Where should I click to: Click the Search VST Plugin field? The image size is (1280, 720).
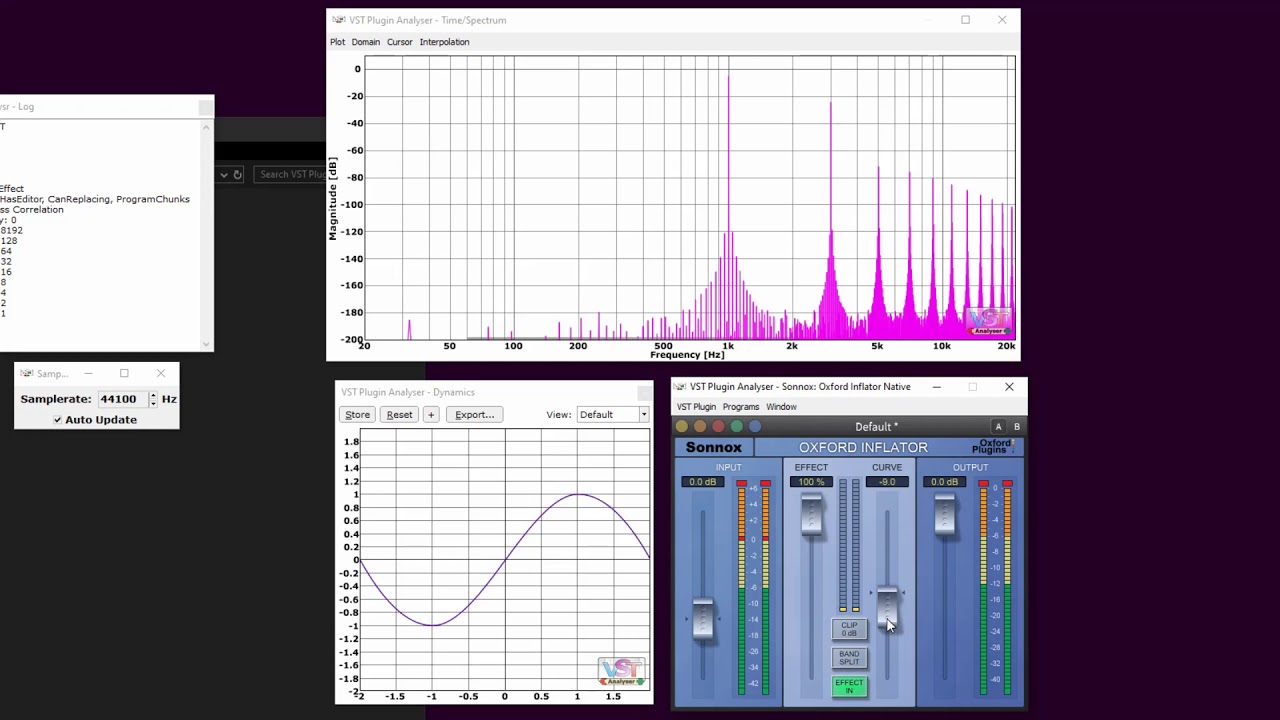[290, 175]
